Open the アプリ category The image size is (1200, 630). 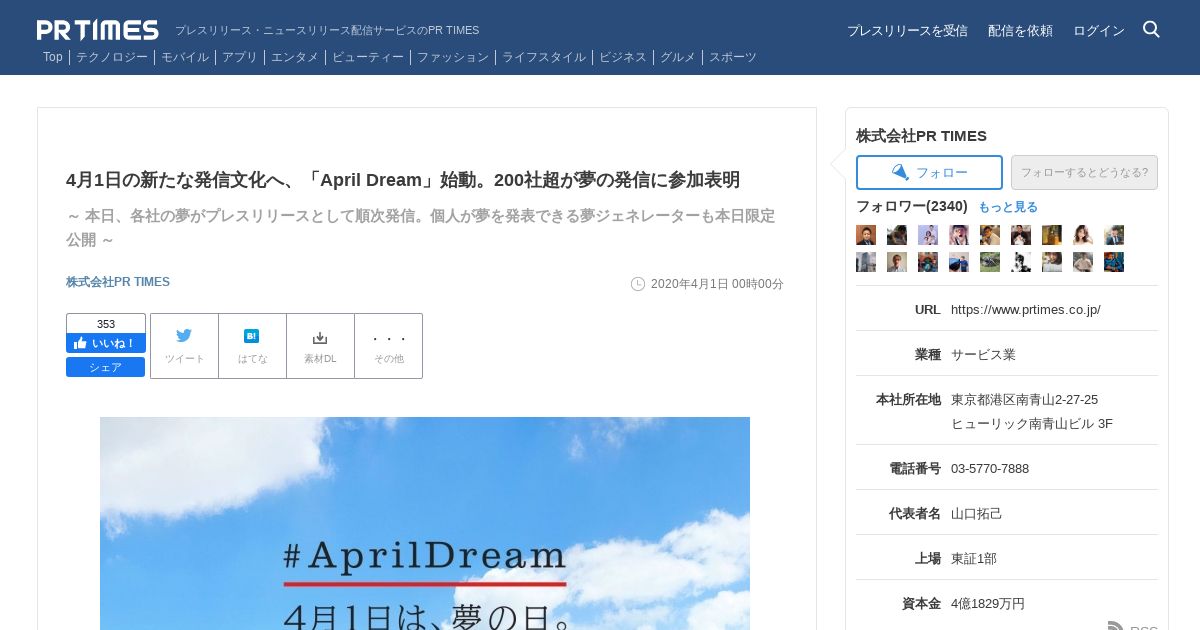[x=240, y=57]
